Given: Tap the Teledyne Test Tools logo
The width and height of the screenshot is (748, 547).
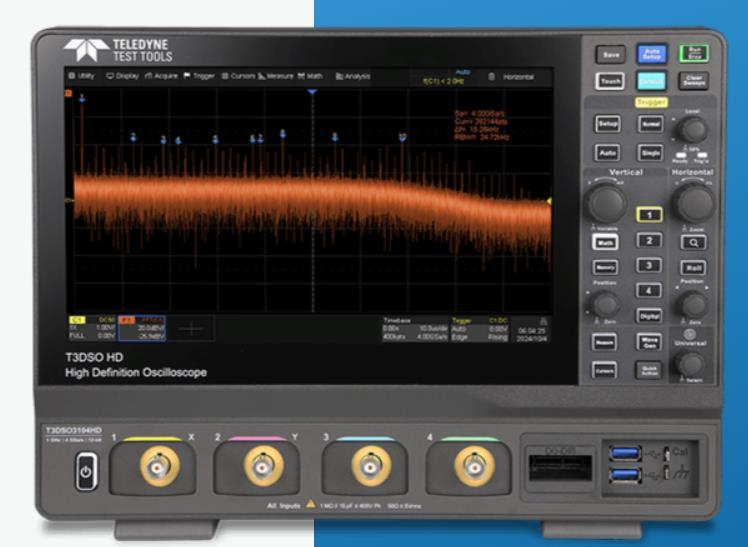Looking at the screenshot, I should click(x=118, y=51).
